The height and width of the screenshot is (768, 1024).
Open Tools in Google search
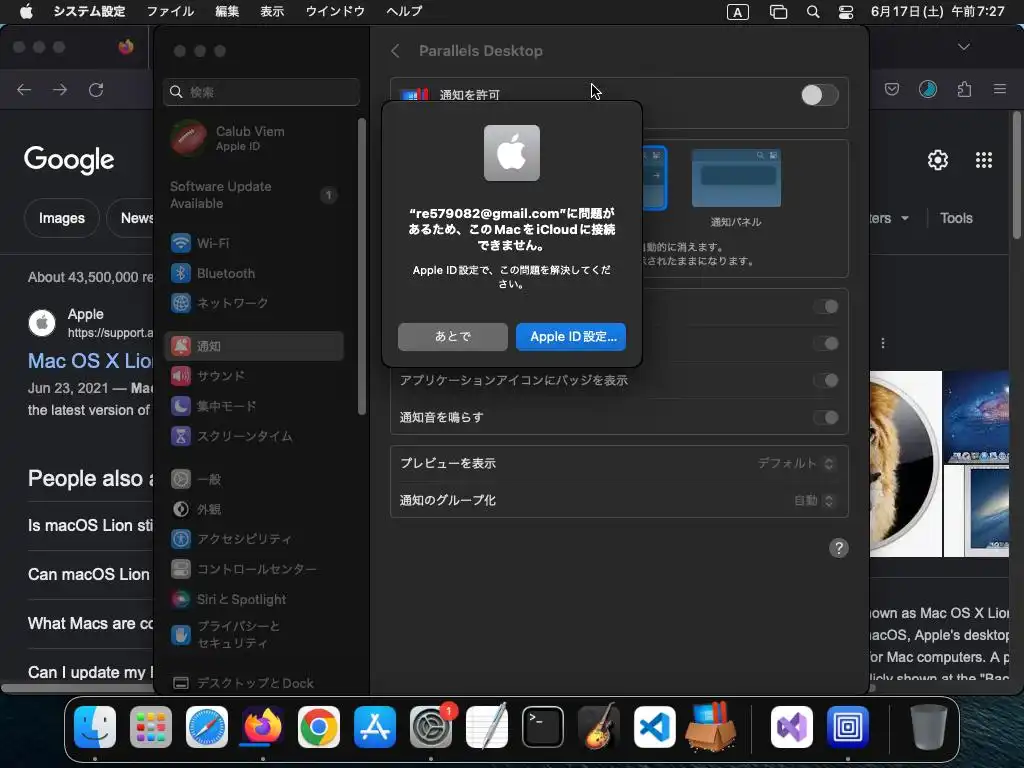pyautogui.click(x=956, y=218)
